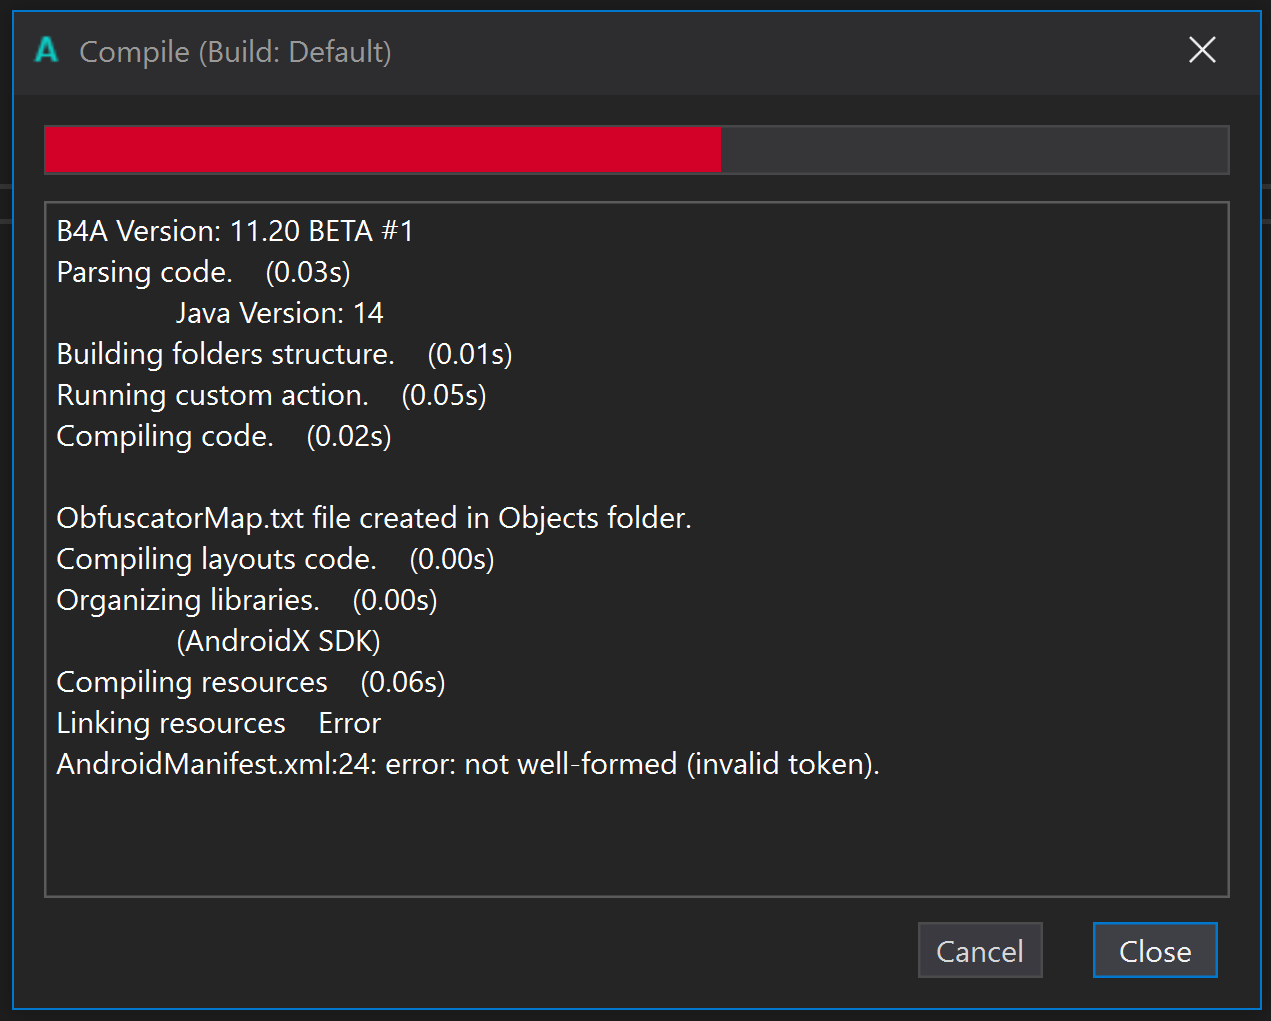The height and width of the screenshot is (1021, 1271).
Task: Click the "Java Version: 14" log entry
Action: click(280, 313)
